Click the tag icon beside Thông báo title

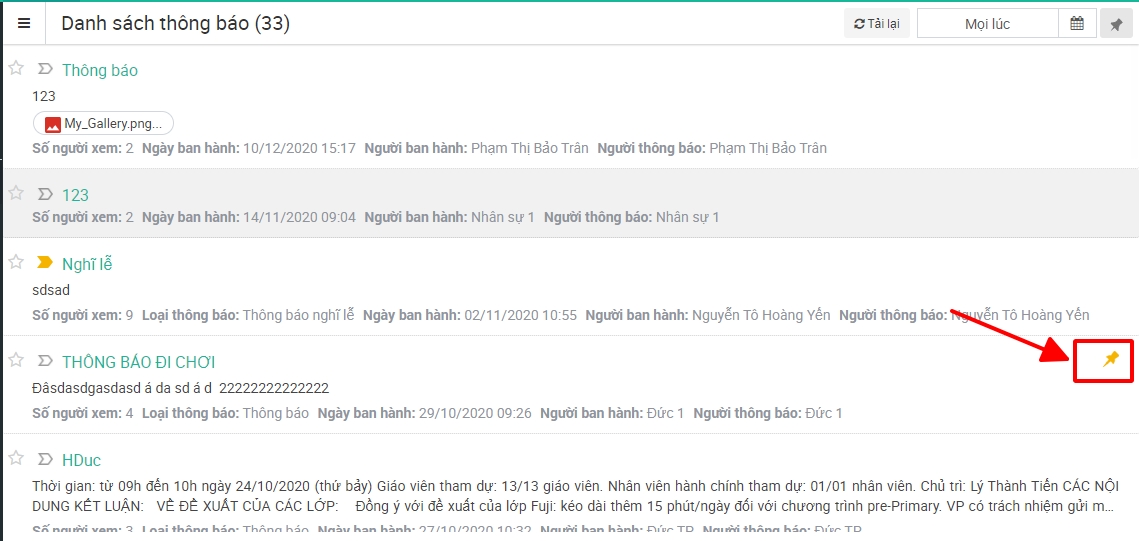[45, 69]
